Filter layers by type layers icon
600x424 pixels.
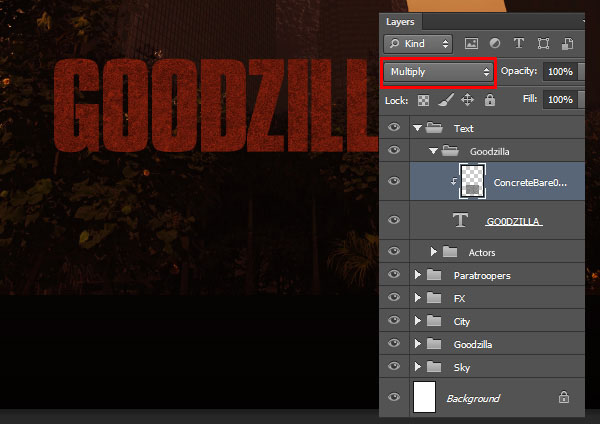pos(519,43)
